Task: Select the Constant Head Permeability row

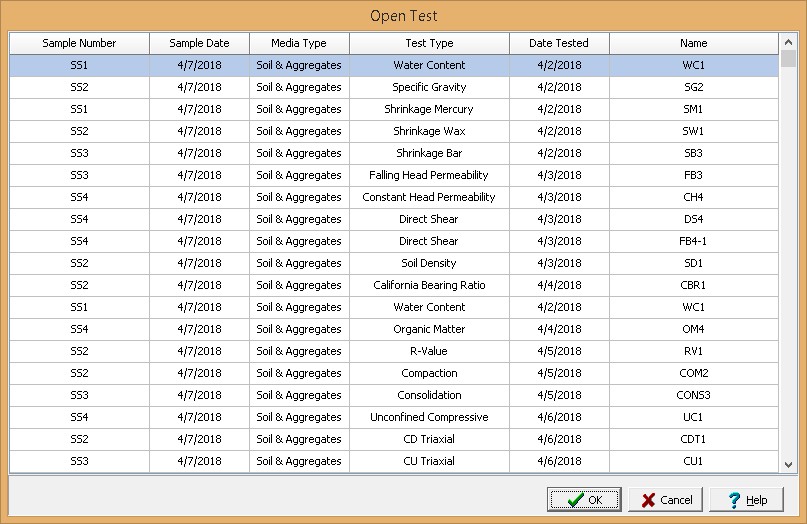Action: (x=429, y=197)
